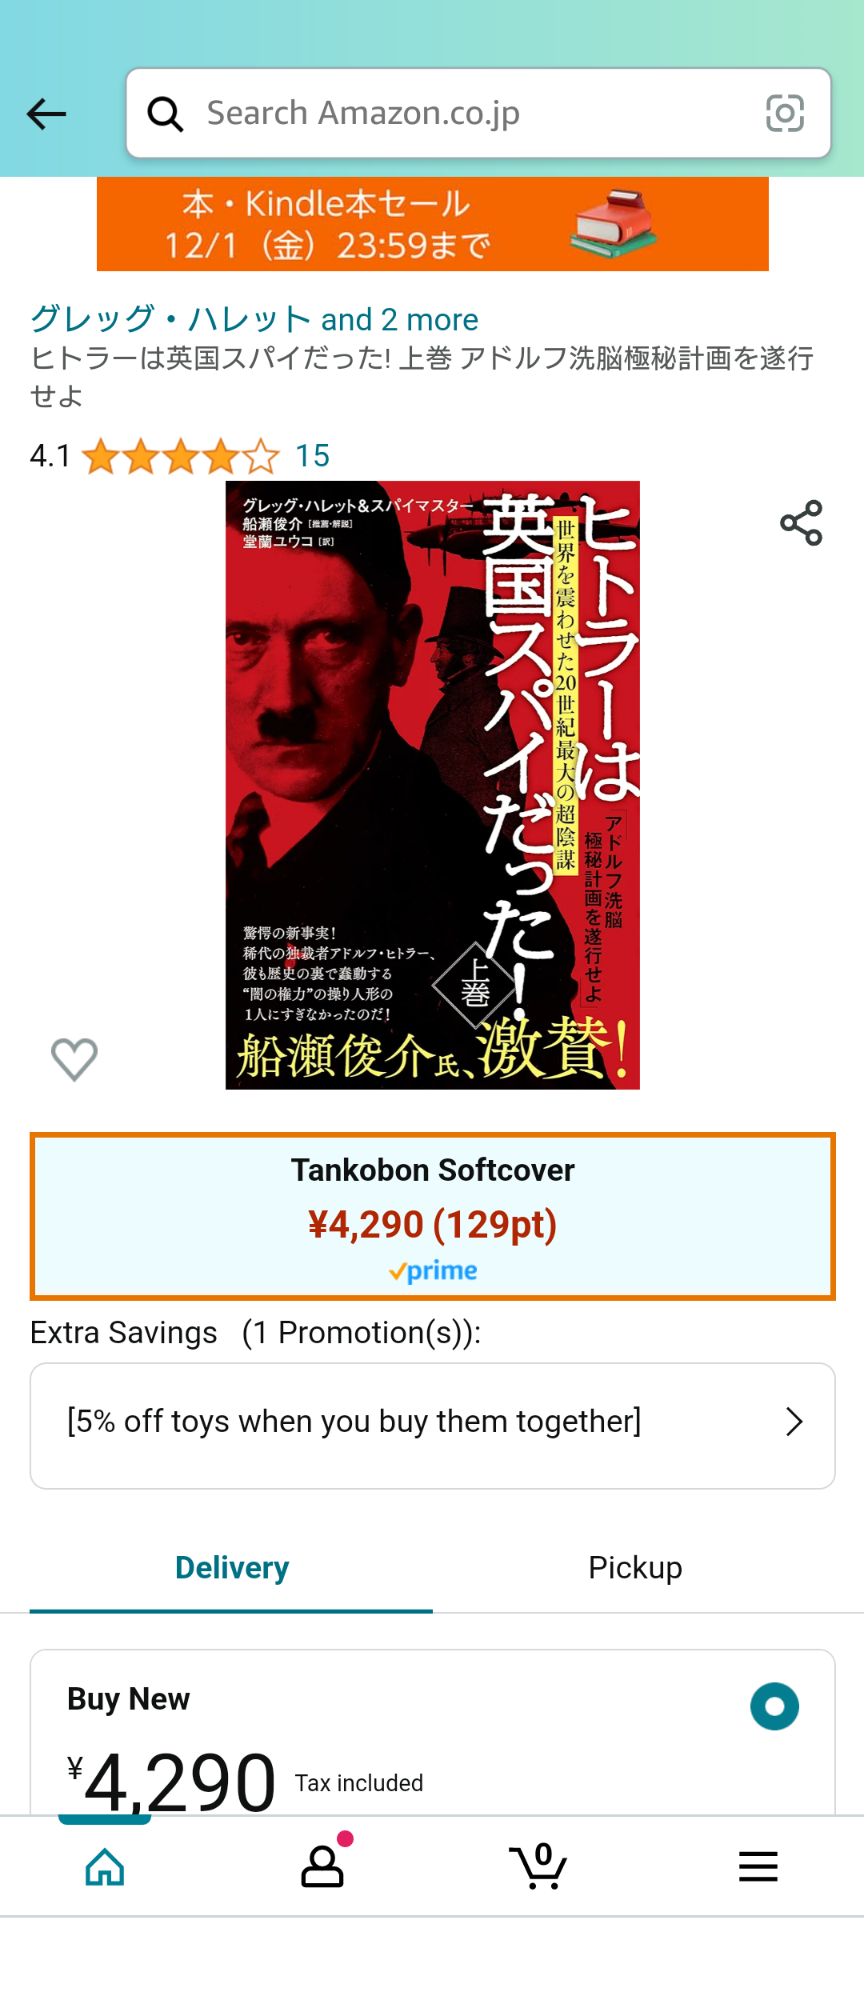Tap the Kindle本セール orange banner
Viewport: 864px width, 2016px height.
click(433, 224)
